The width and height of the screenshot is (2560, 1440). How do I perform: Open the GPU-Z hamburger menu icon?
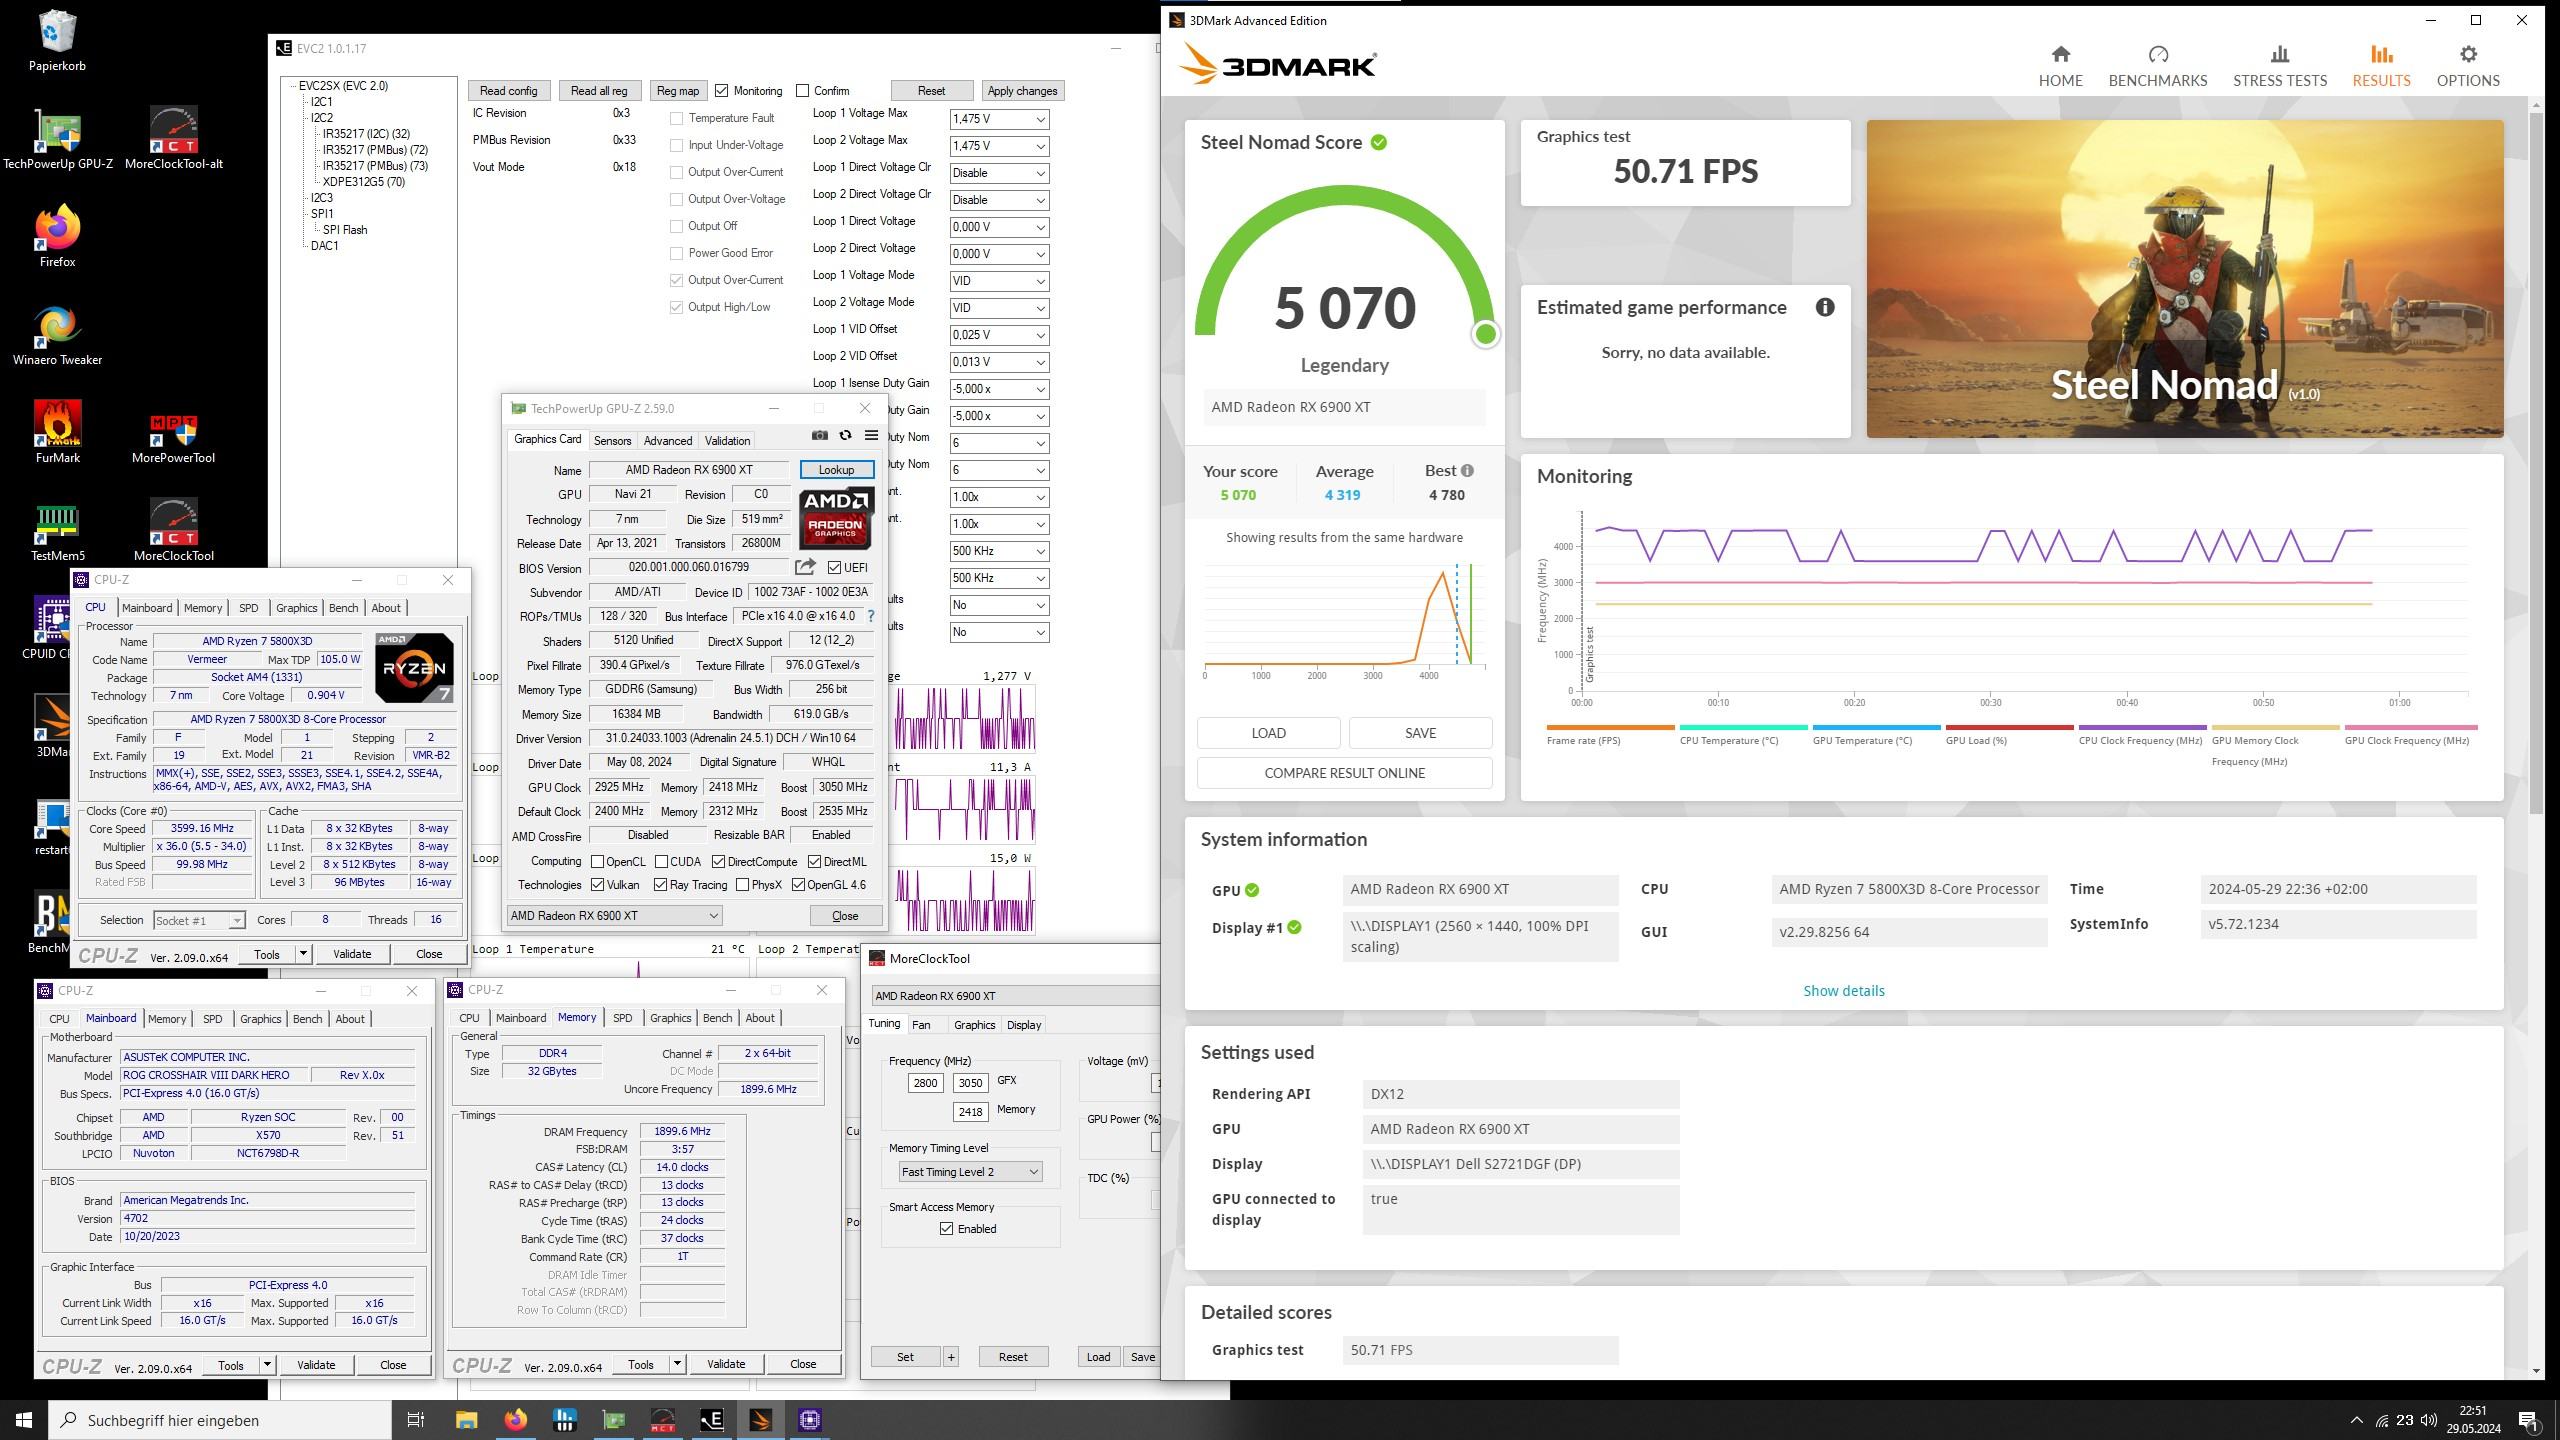tap(871, 436)
